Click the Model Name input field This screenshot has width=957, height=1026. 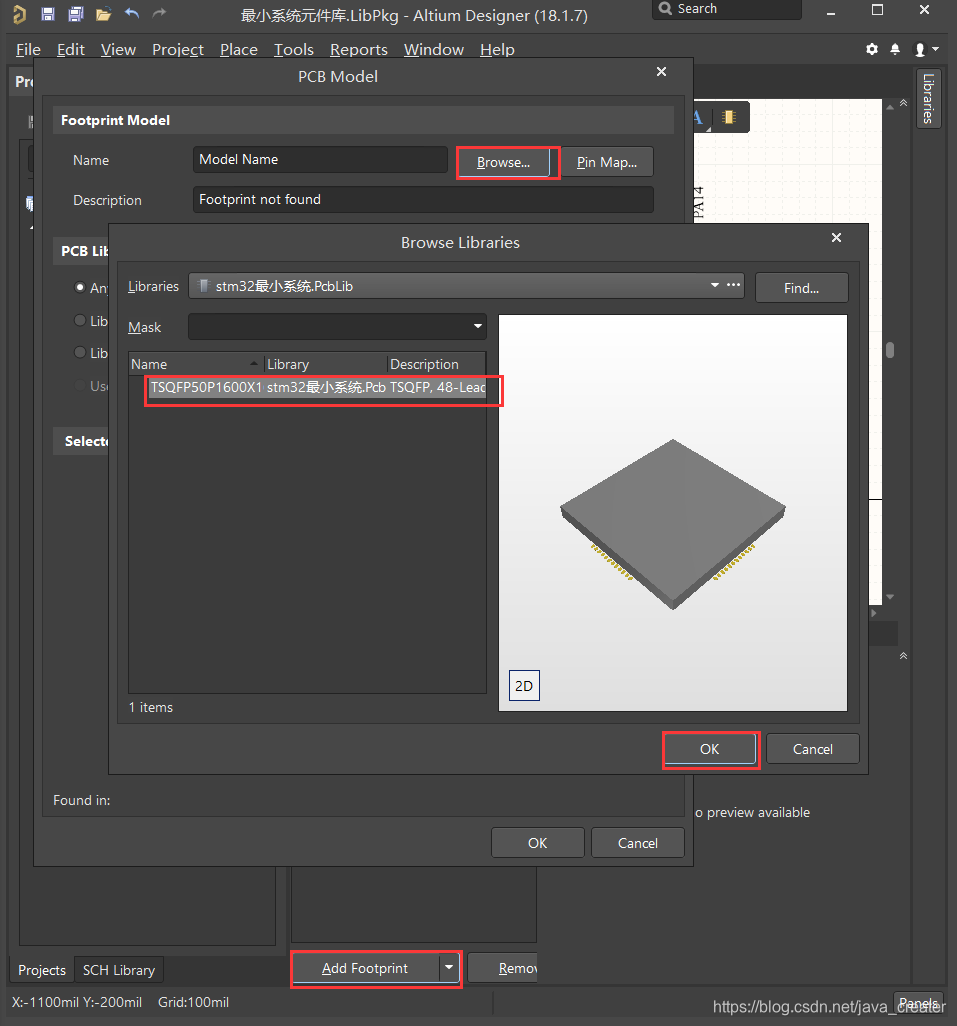[x=320, y=160]
